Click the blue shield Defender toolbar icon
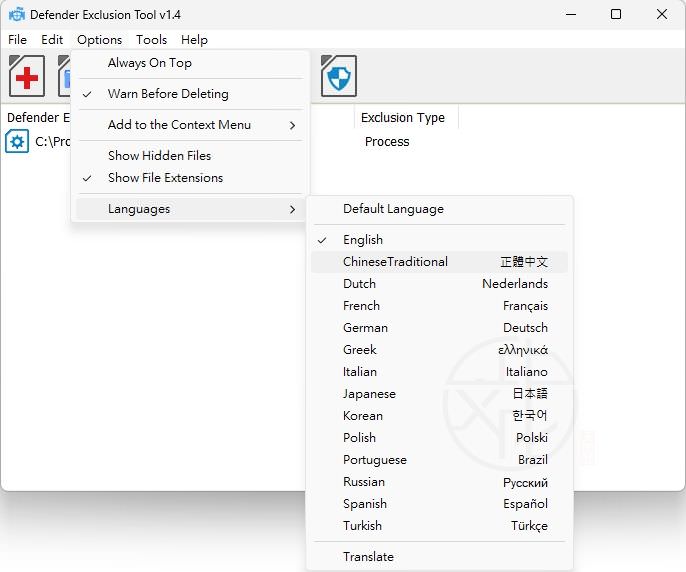686x572 pixels. coord(339,76)
